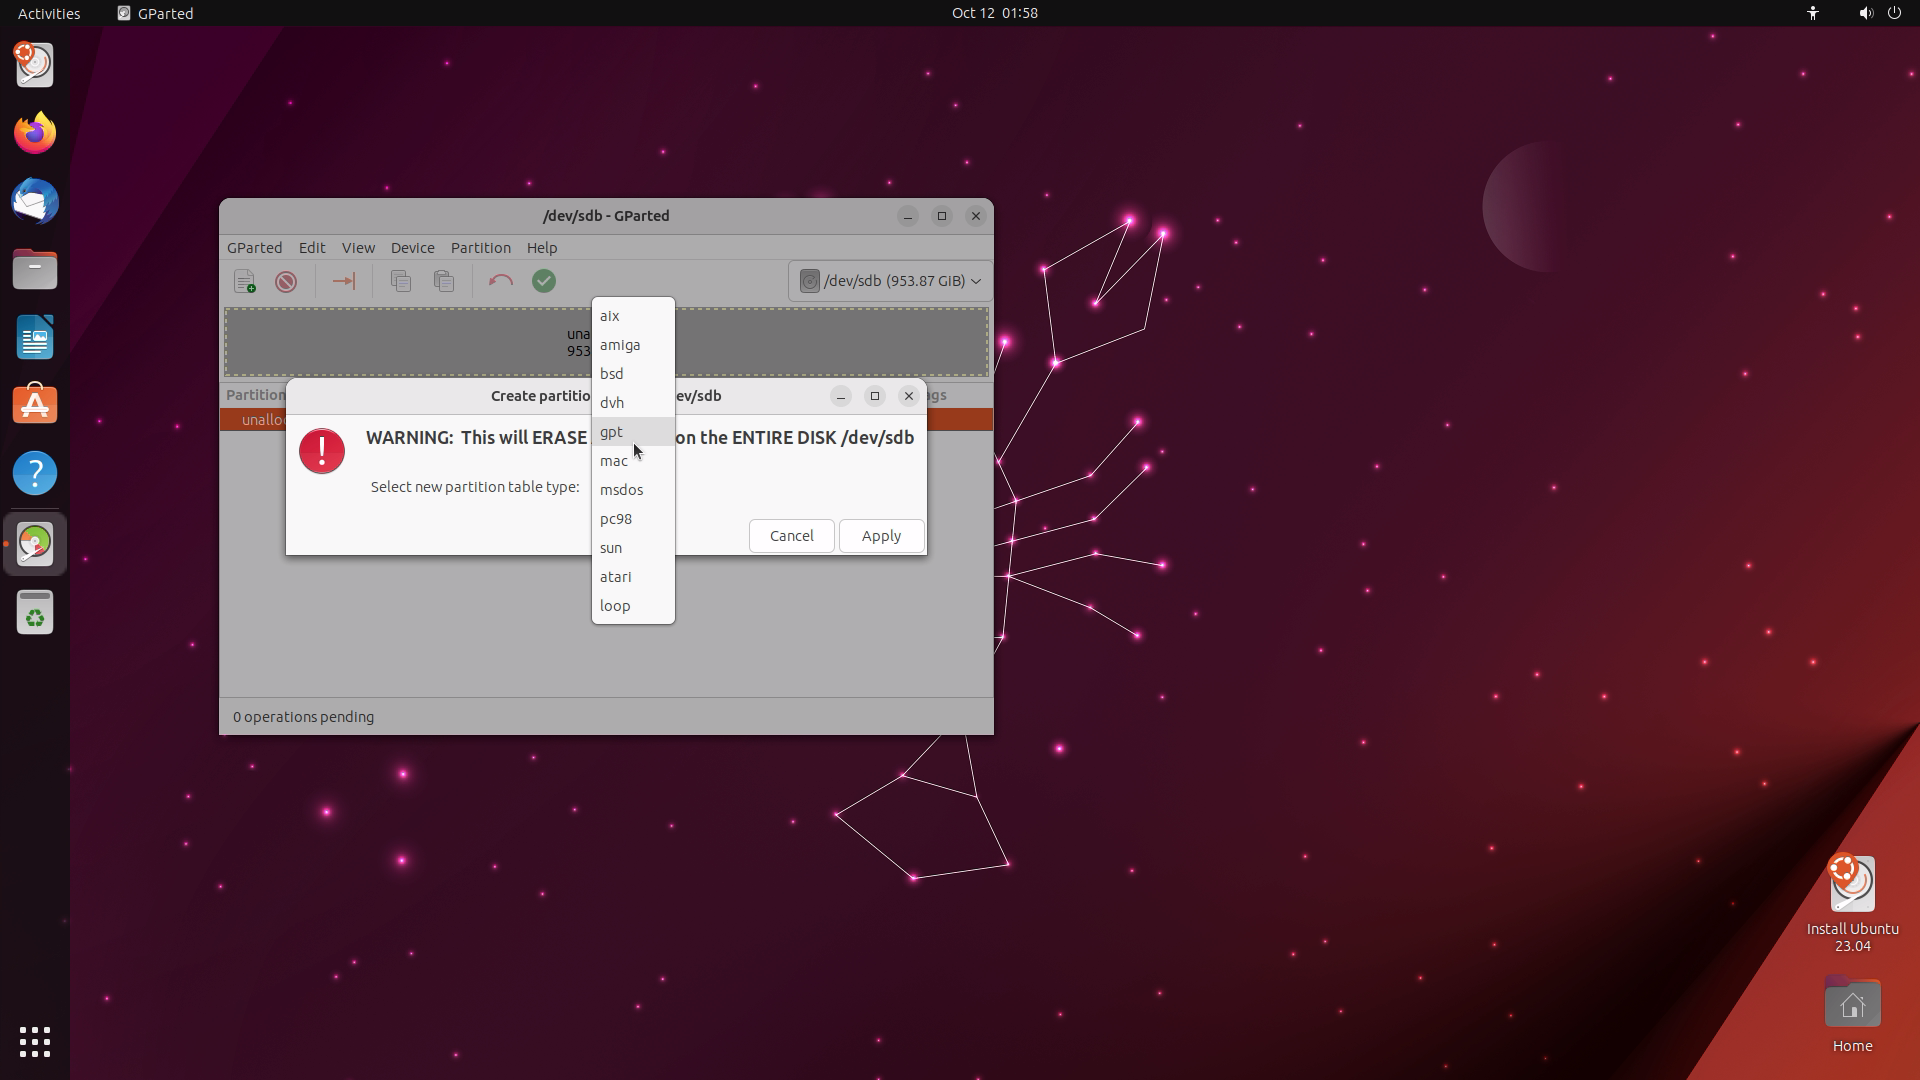This screenshot has height=1080, width=1920.
Task: Click the resize/move toolbar icon
Action: [343, 282]
